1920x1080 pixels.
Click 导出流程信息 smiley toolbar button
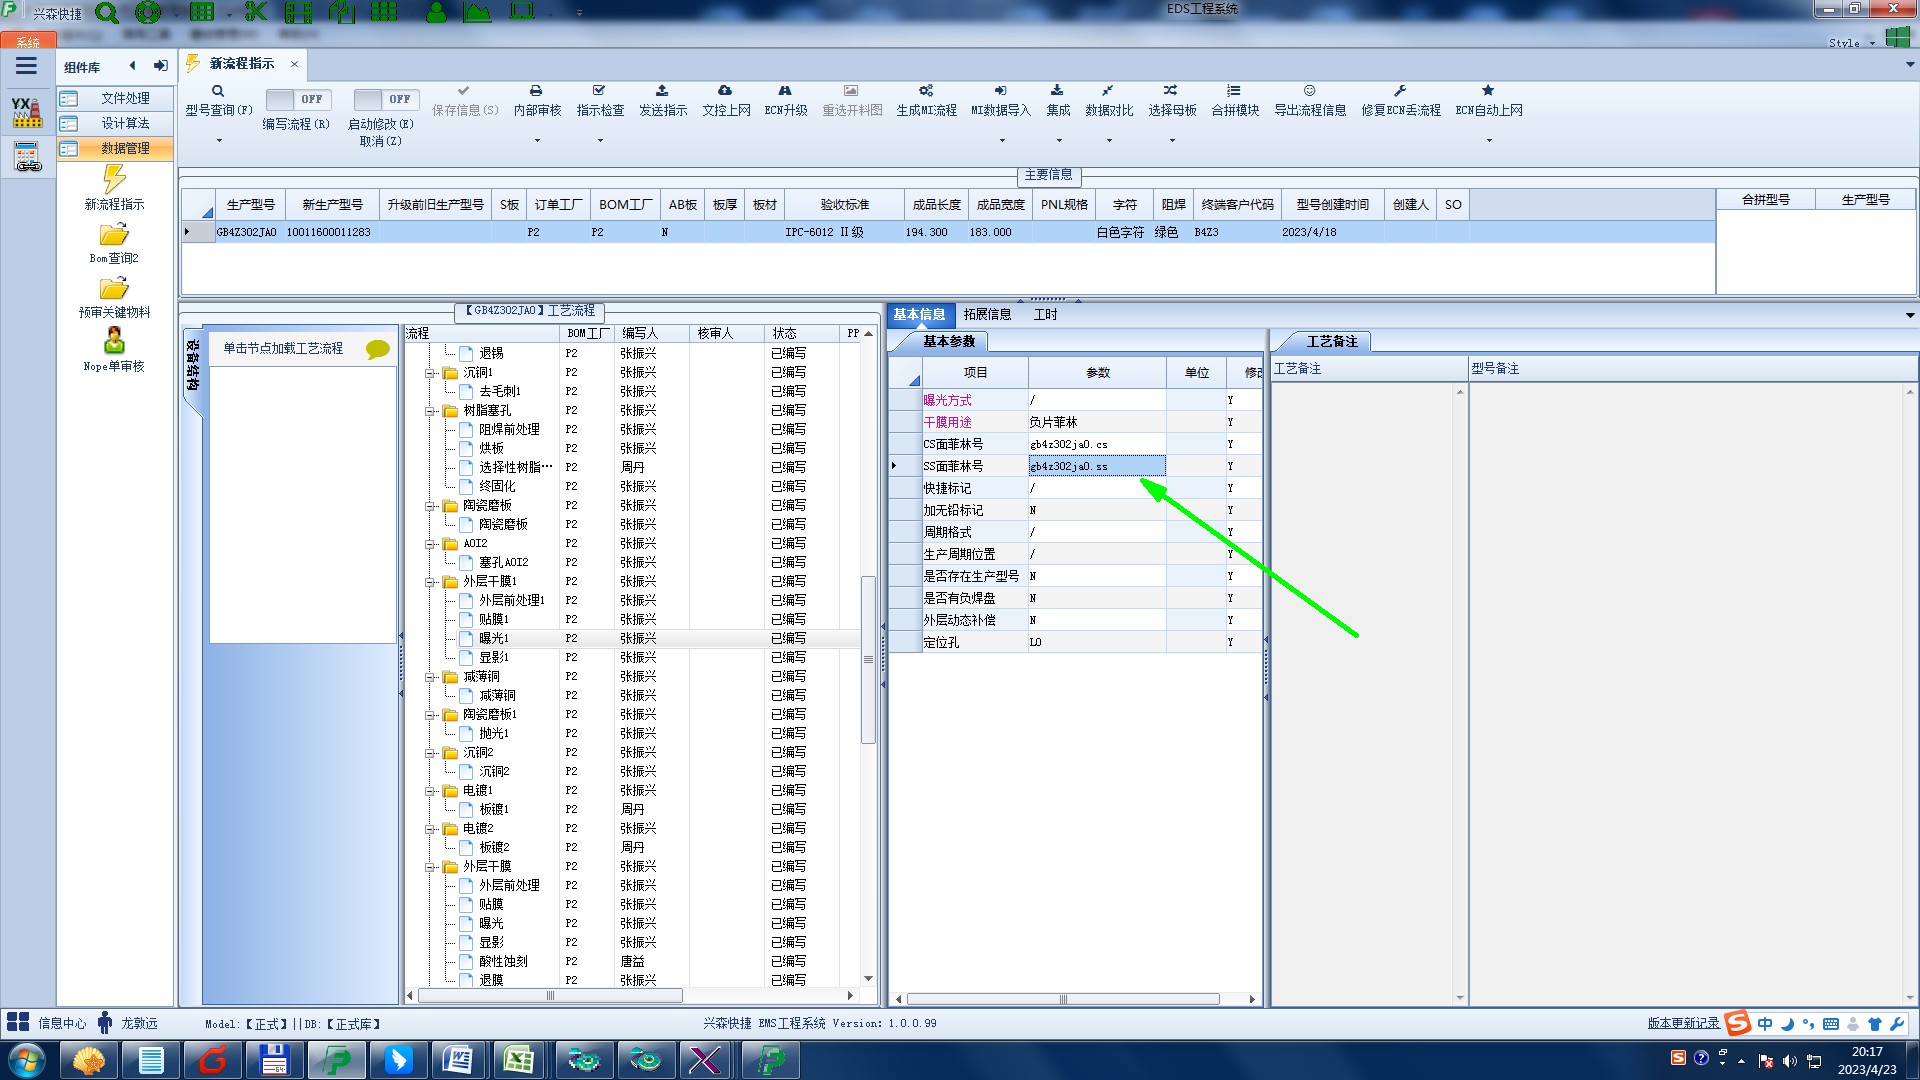click(x=1310, y=100)
